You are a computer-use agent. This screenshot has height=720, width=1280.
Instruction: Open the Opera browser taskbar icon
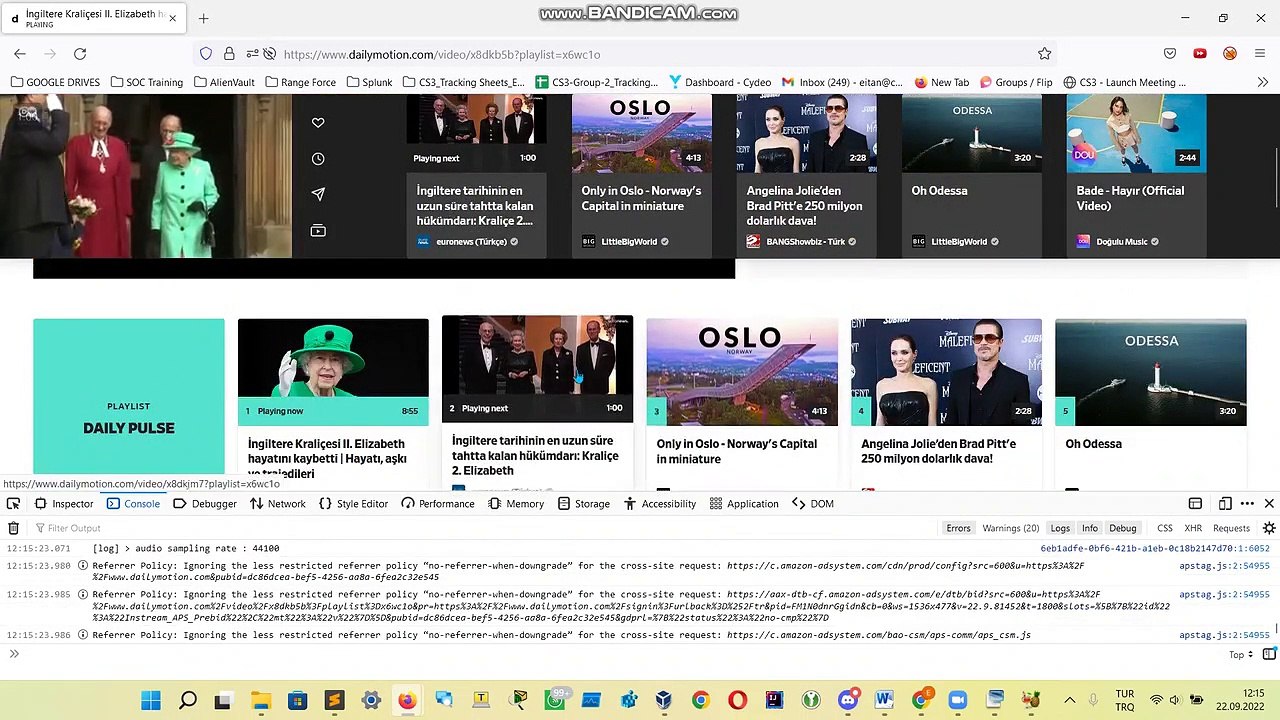tap(737, 700)
